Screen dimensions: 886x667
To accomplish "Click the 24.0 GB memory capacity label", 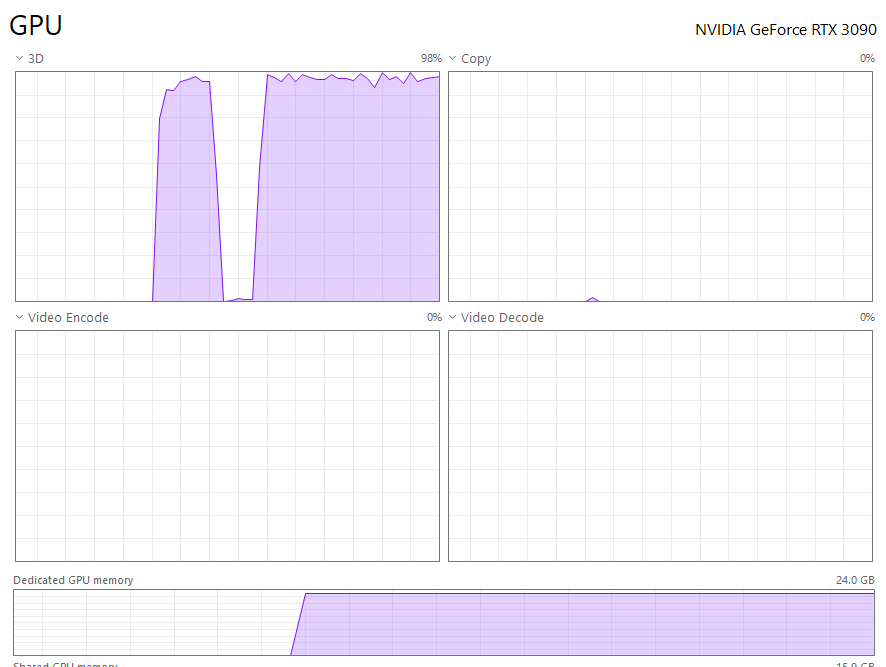I will [x=854, y=580].
